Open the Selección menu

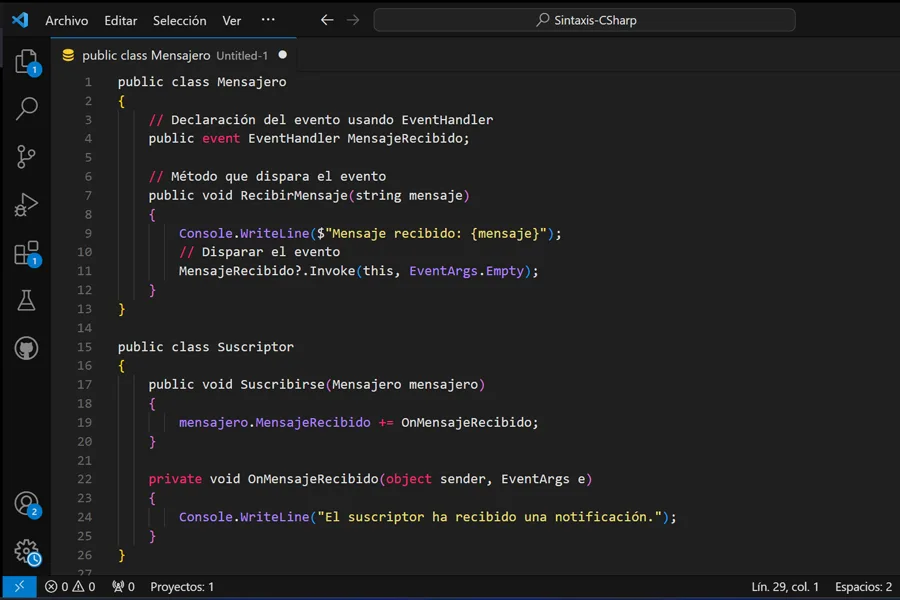[x=180, y=21]
